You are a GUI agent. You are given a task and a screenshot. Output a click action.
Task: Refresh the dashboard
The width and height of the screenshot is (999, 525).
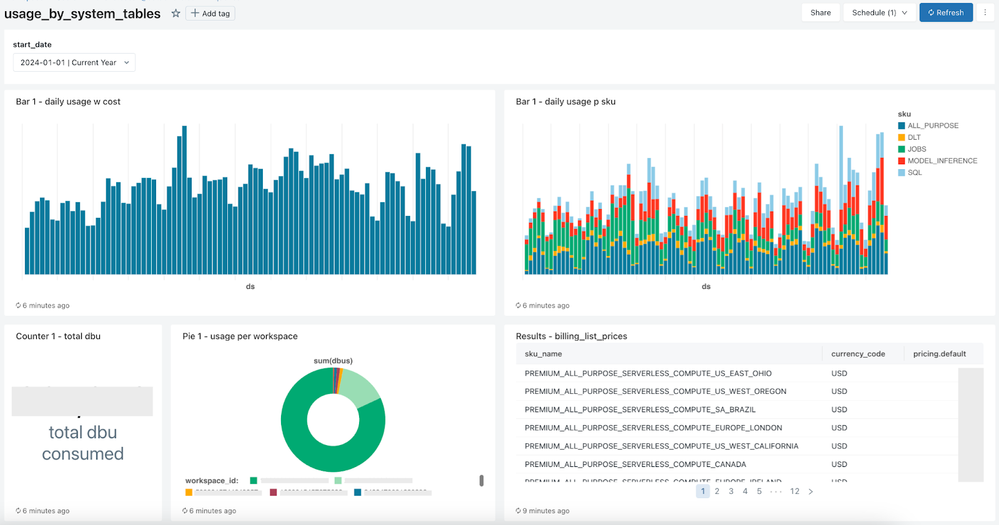(945, 13)
